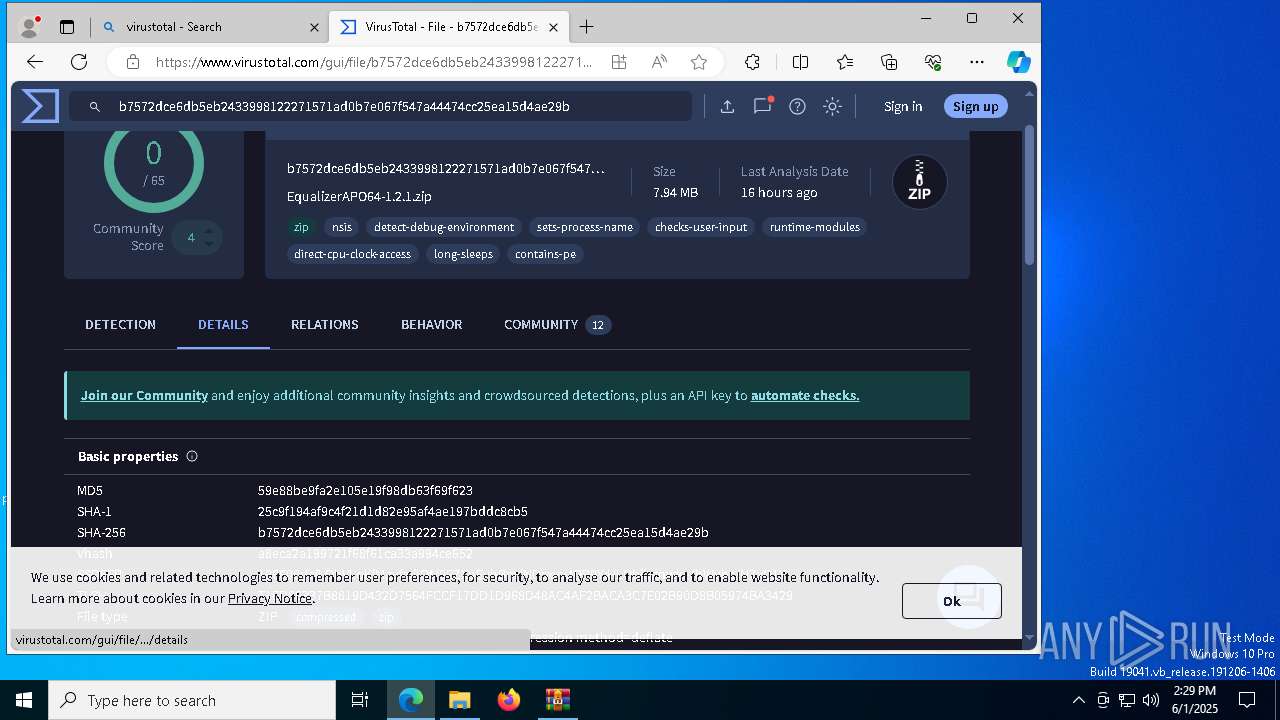Image resolution: width=1280 pixels, height=720 pixels.
Task: Accept cookies with the Ok button
Action: tap(951, 600)
